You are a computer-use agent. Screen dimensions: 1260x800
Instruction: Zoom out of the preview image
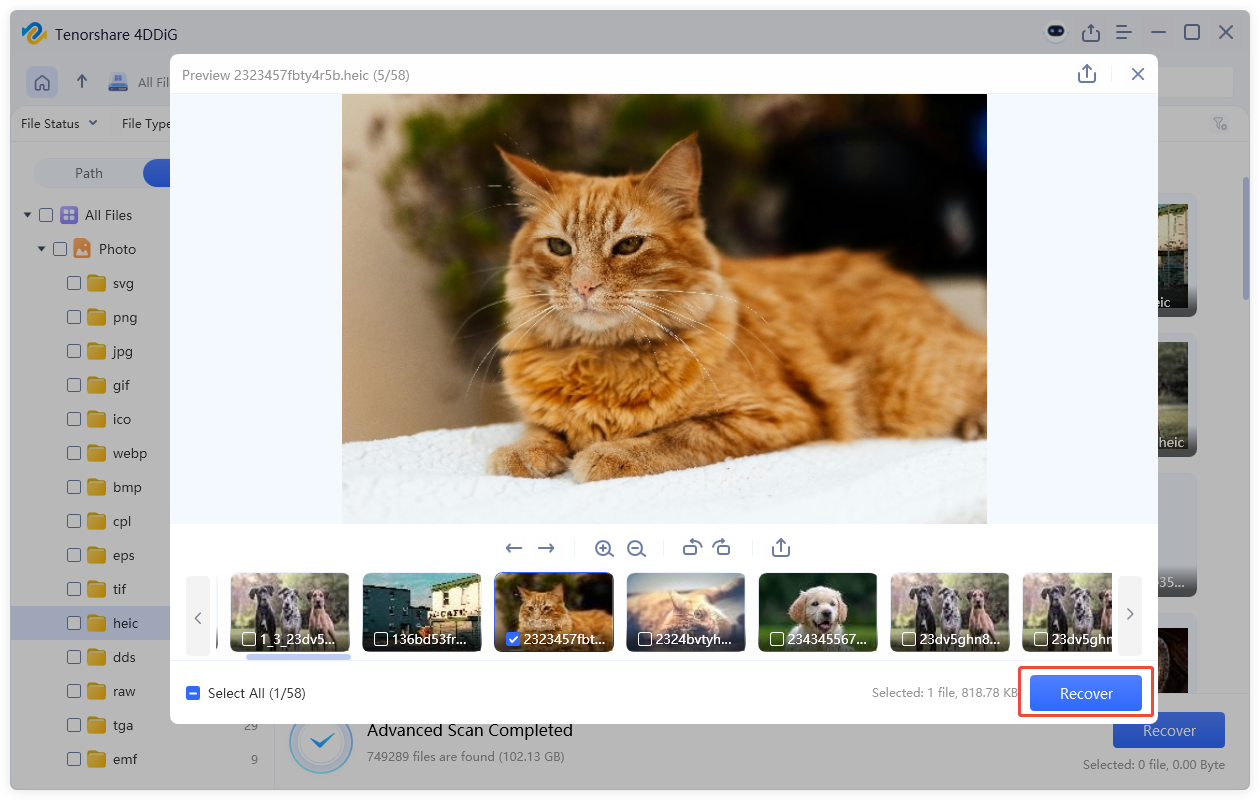tap(637, 548)
